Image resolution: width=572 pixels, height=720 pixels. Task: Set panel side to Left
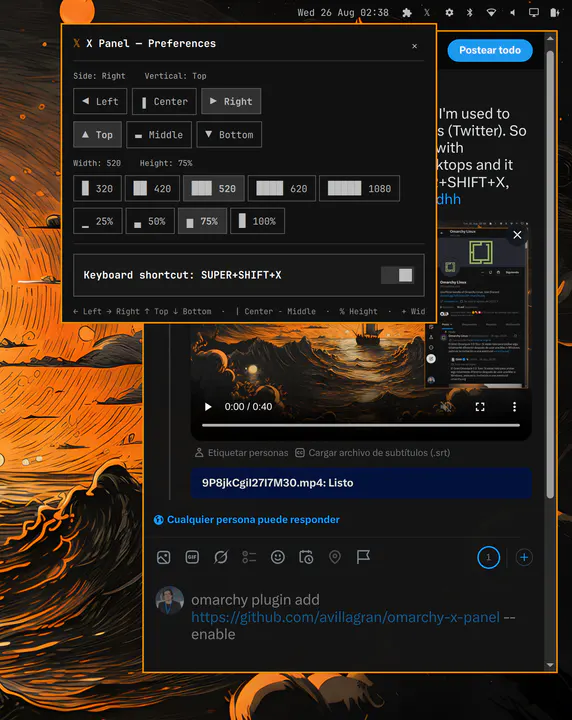click(x=100, y=101)
